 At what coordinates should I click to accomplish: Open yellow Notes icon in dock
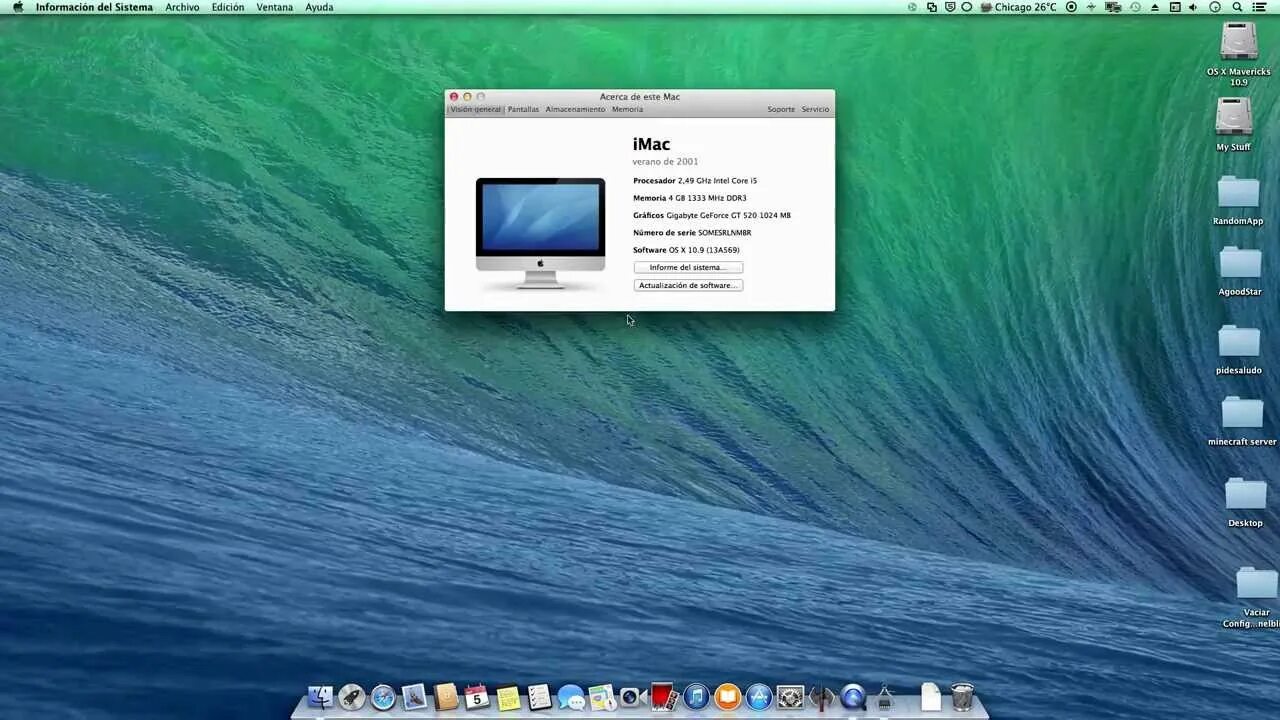[508, 697]
